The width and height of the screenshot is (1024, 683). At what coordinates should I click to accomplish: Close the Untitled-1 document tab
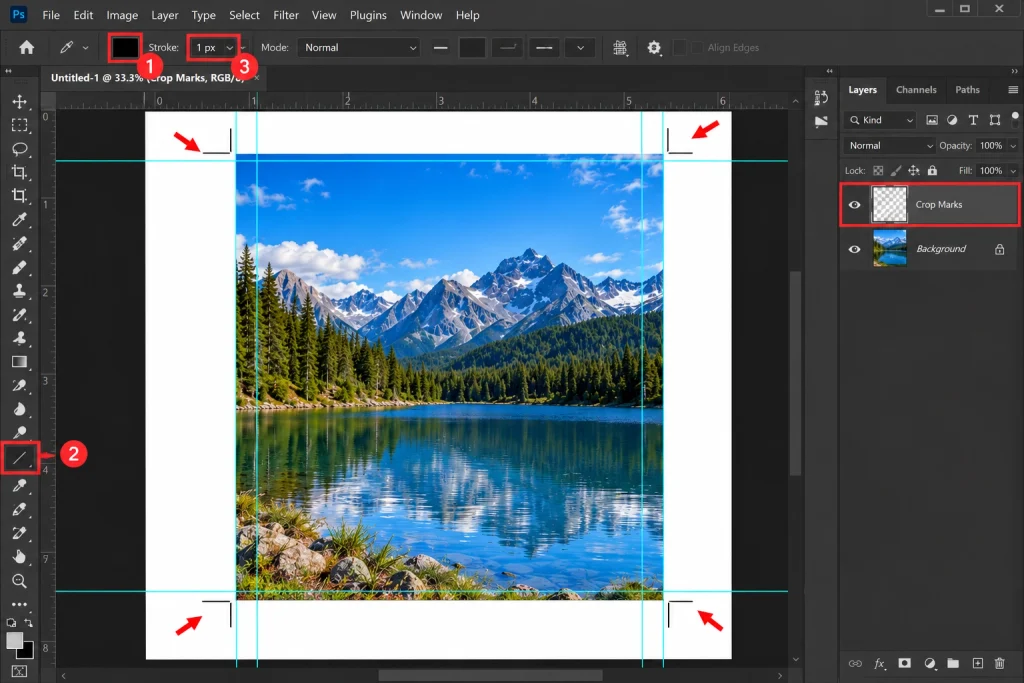coord(257,78)
